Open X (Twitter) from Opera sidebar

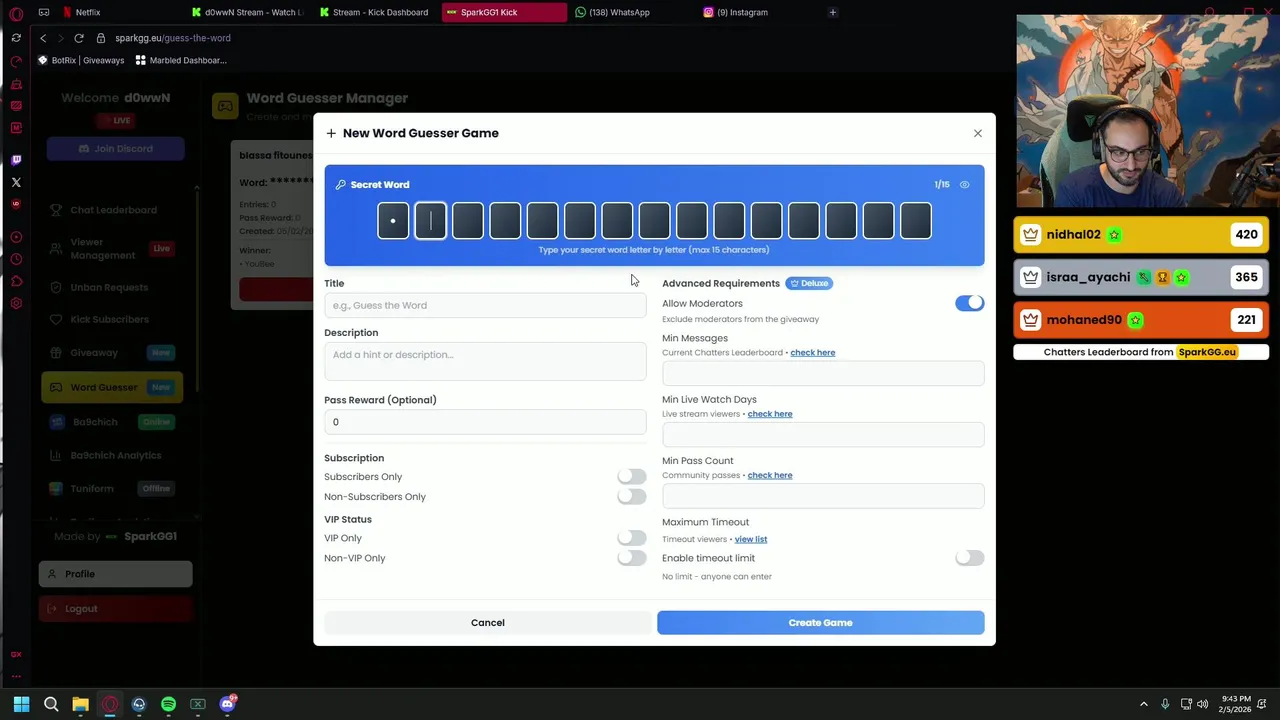point(16,182)
